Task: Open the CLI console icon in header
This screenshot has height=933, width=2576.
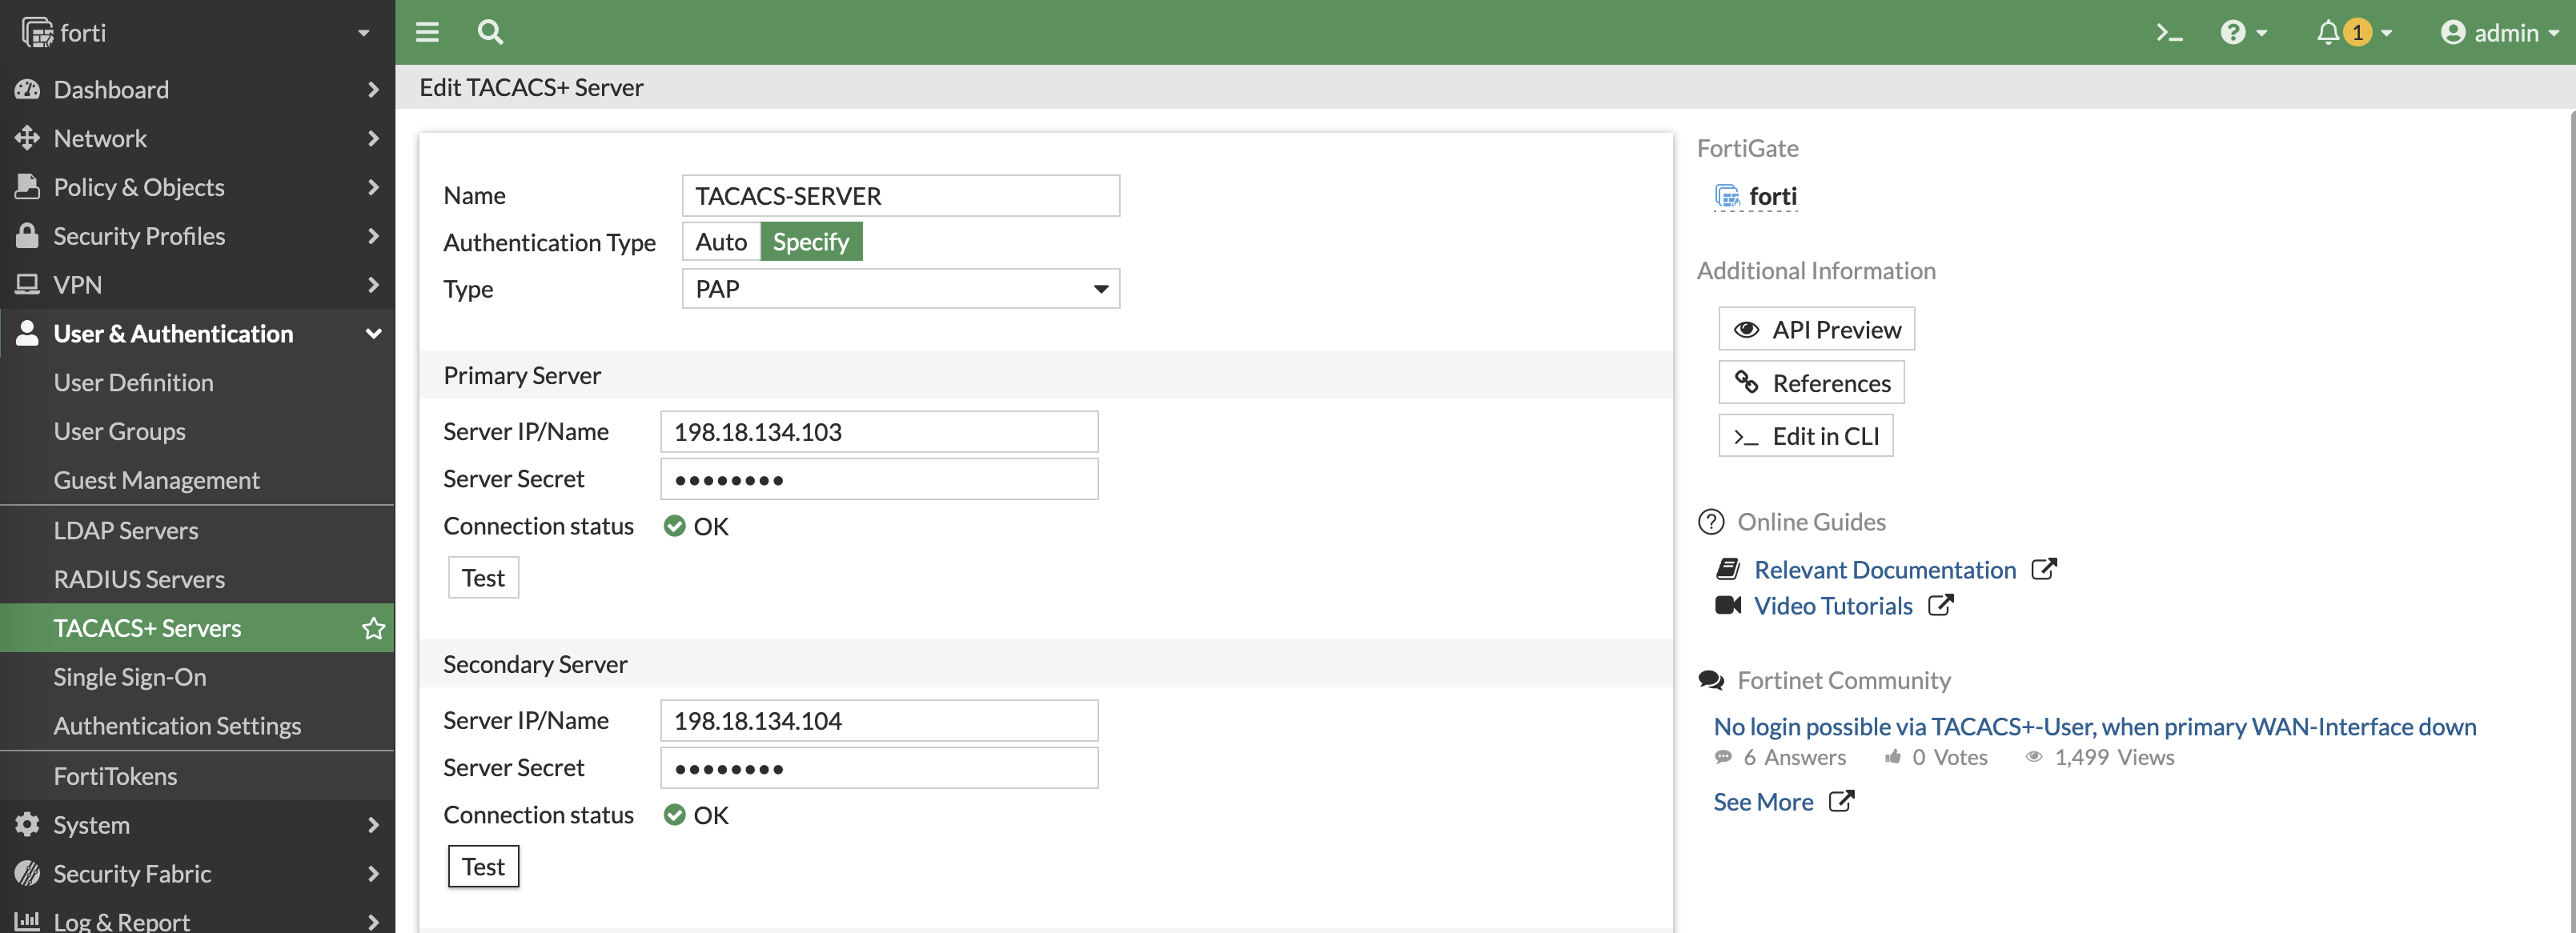Action: pyautogui.click(x=2168, y=32)
